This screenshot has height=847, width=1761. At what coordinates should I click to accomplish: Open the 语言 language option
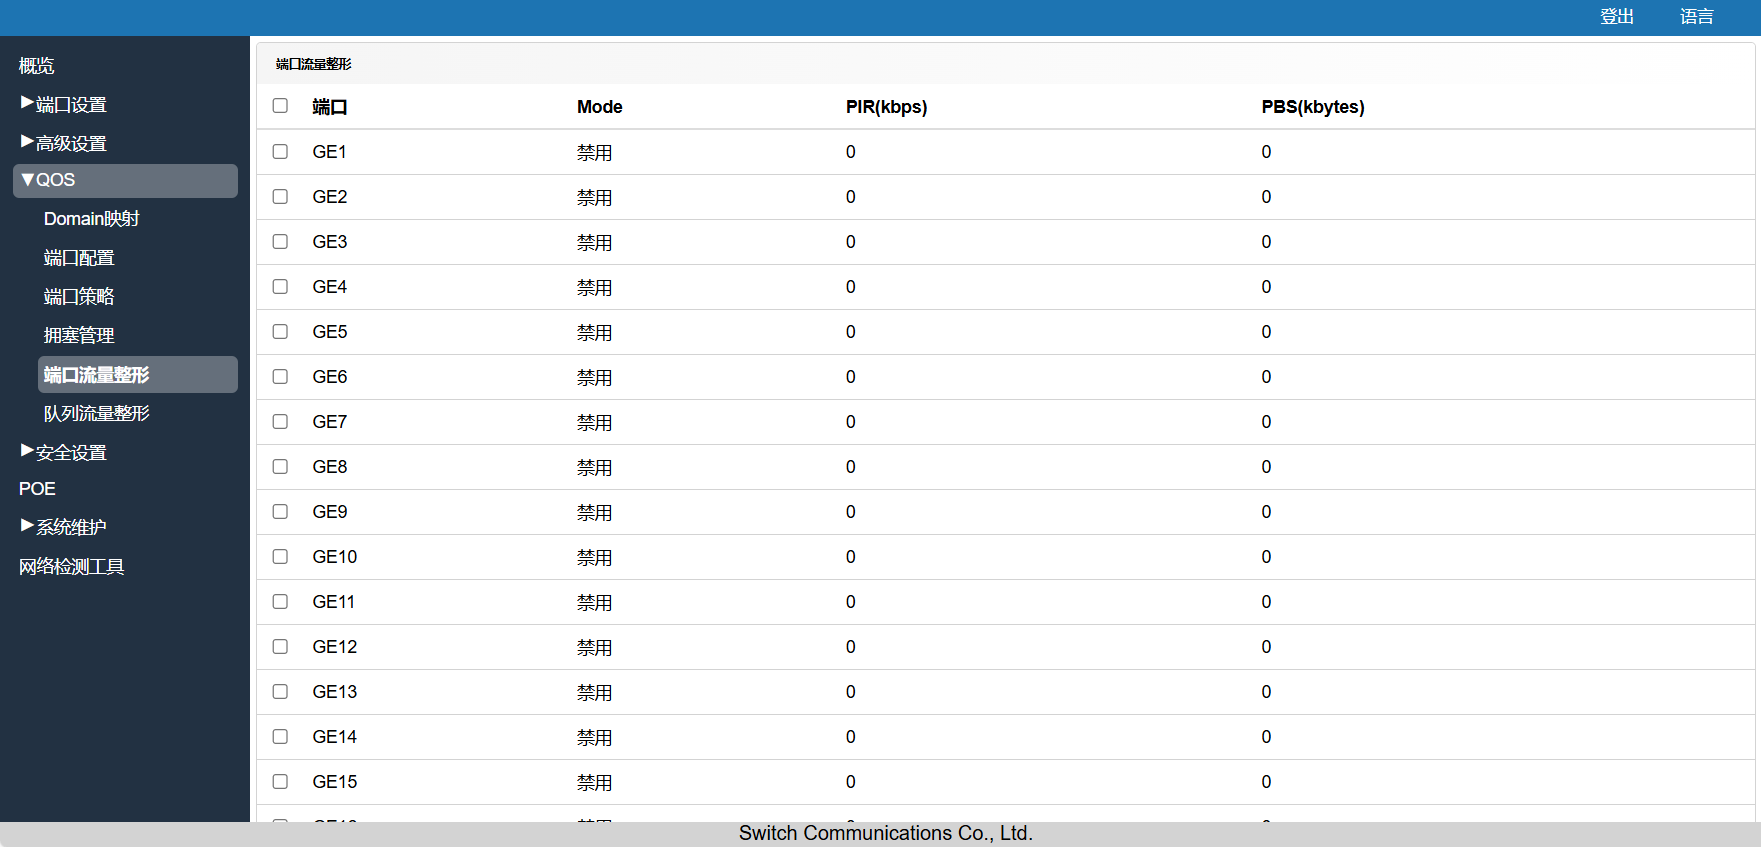1697,17
